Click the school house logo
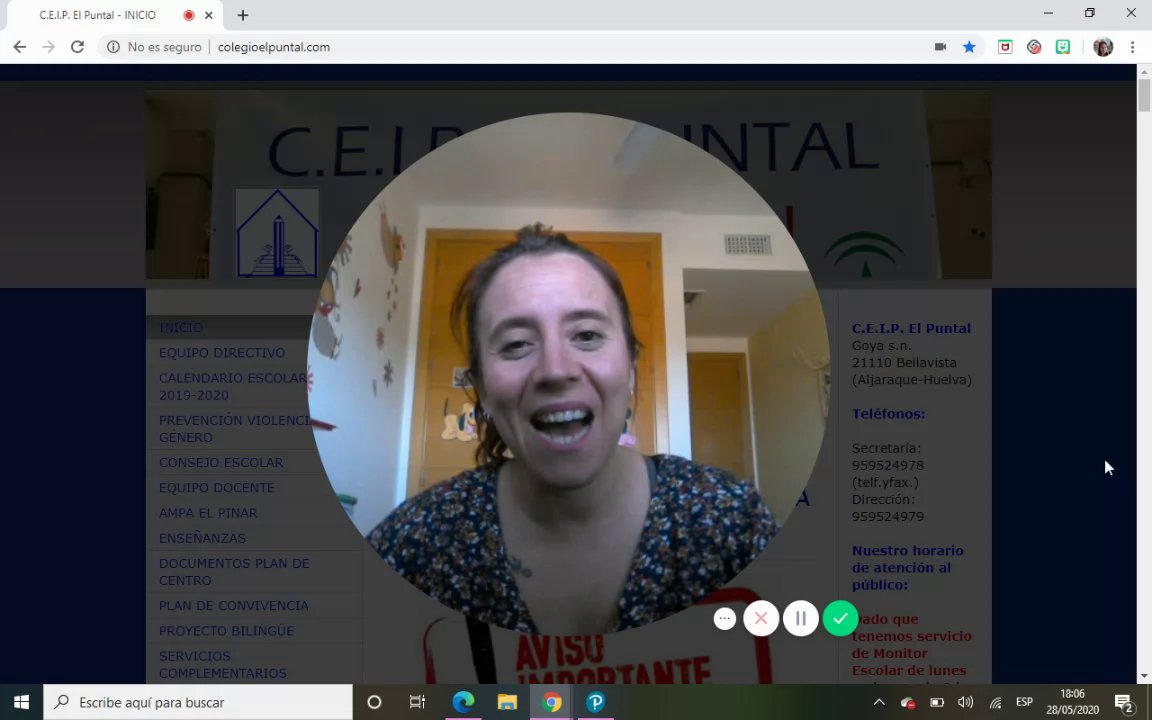This screenshot has height=720, width=1152. click(x=277, y=233)
